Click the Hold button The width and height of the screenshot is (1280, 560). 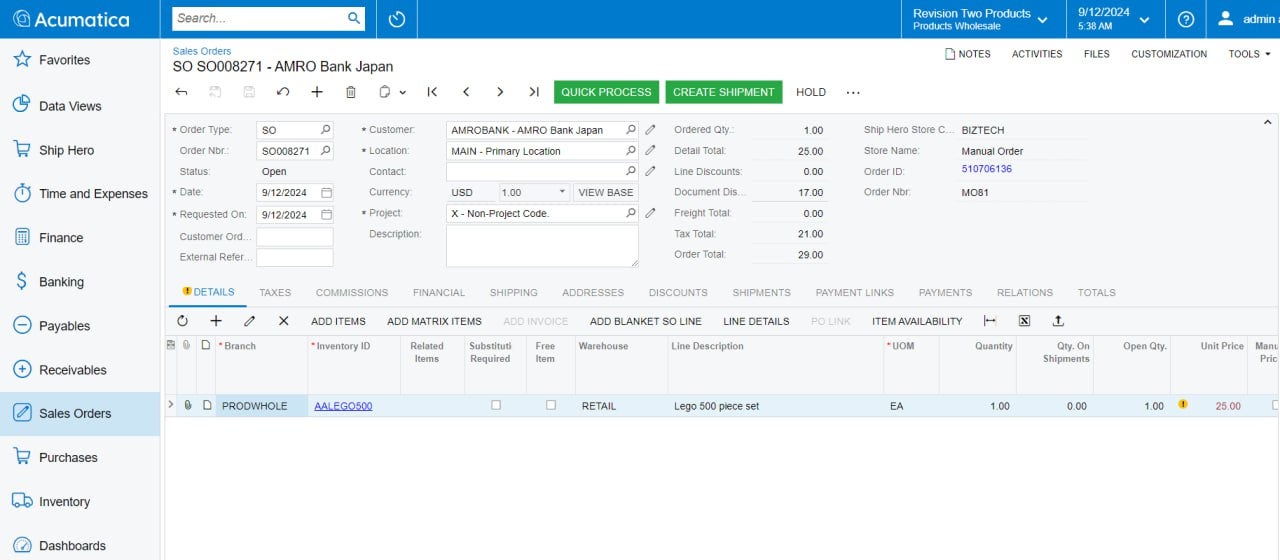click(x=811, y=92)
